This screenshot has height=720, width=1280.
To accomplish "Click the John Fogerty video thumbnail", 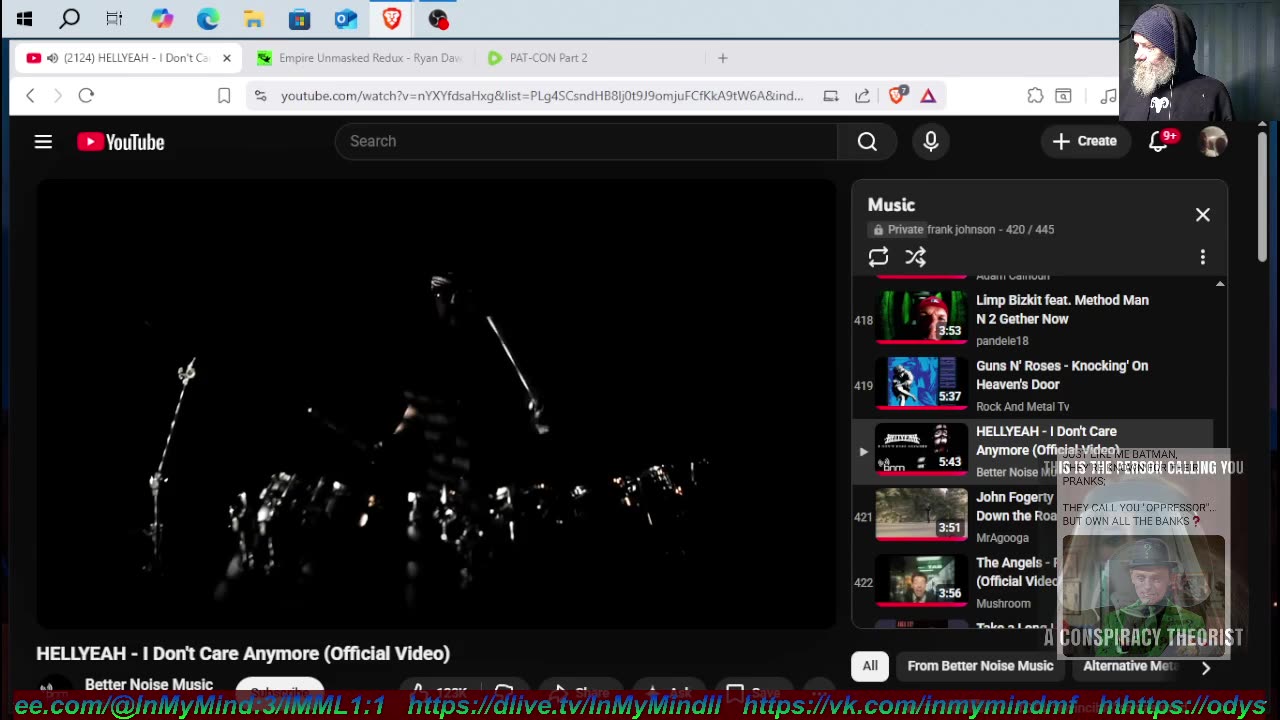I will click(921, 514).
